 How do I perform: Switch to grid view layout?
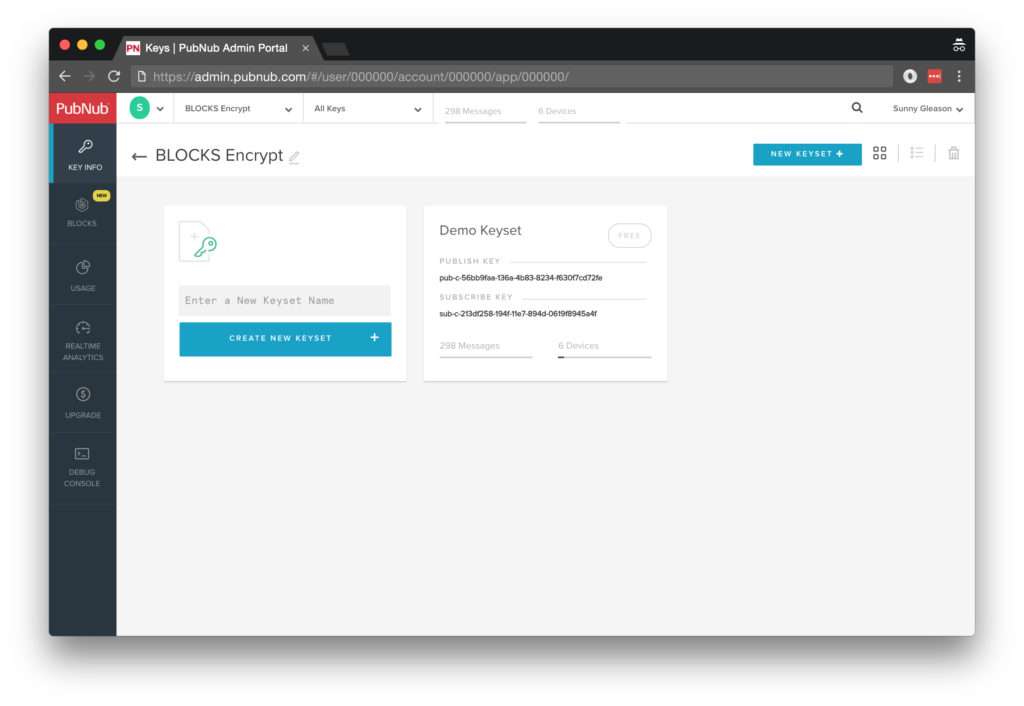[x=879, y=153]
